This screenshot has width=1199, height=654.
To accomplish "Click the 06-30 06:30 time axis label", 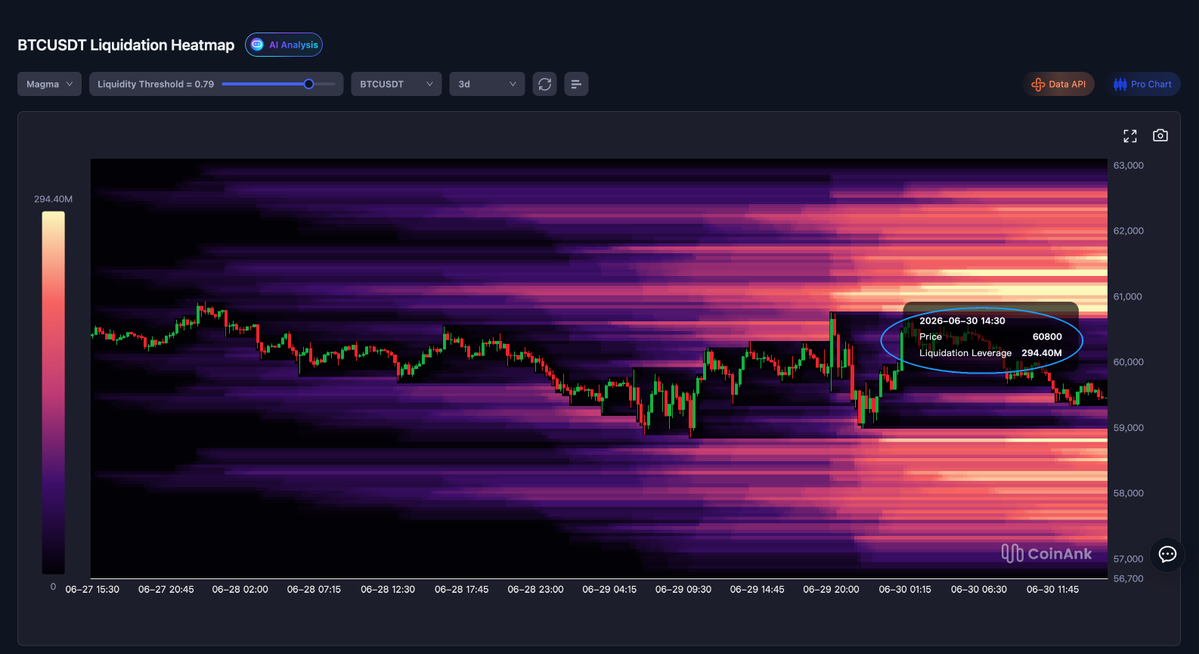I will coord(979,590).
